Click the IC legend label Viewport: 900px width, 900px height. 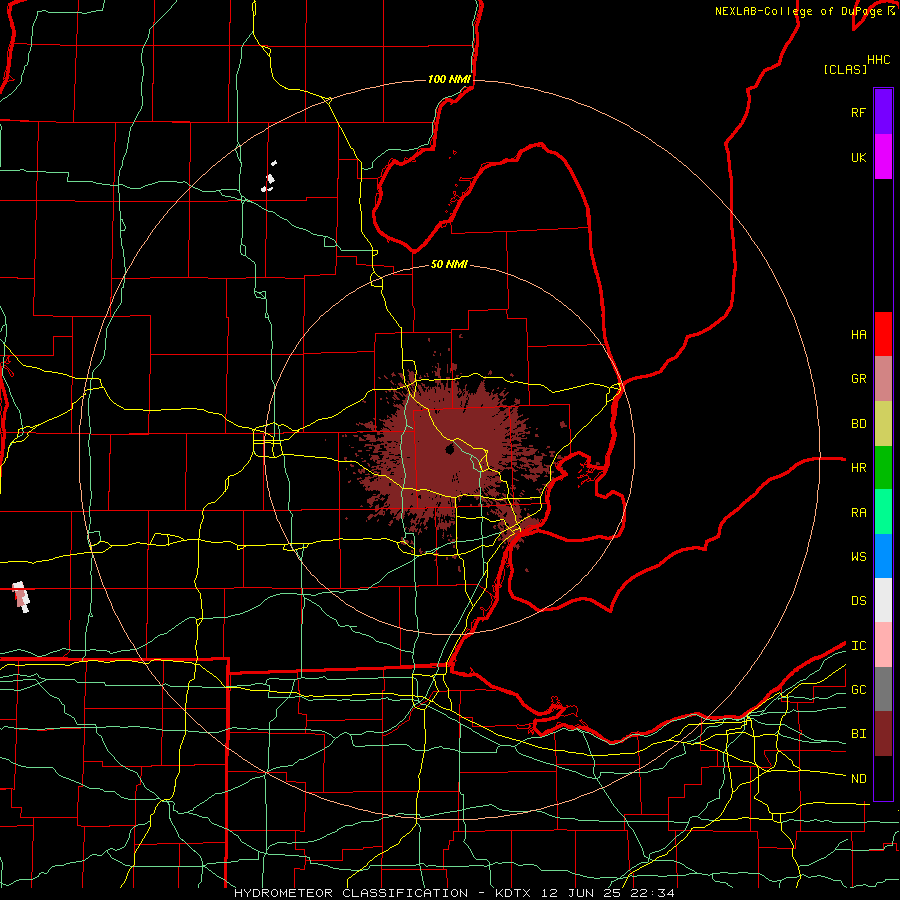coord(858,645)
